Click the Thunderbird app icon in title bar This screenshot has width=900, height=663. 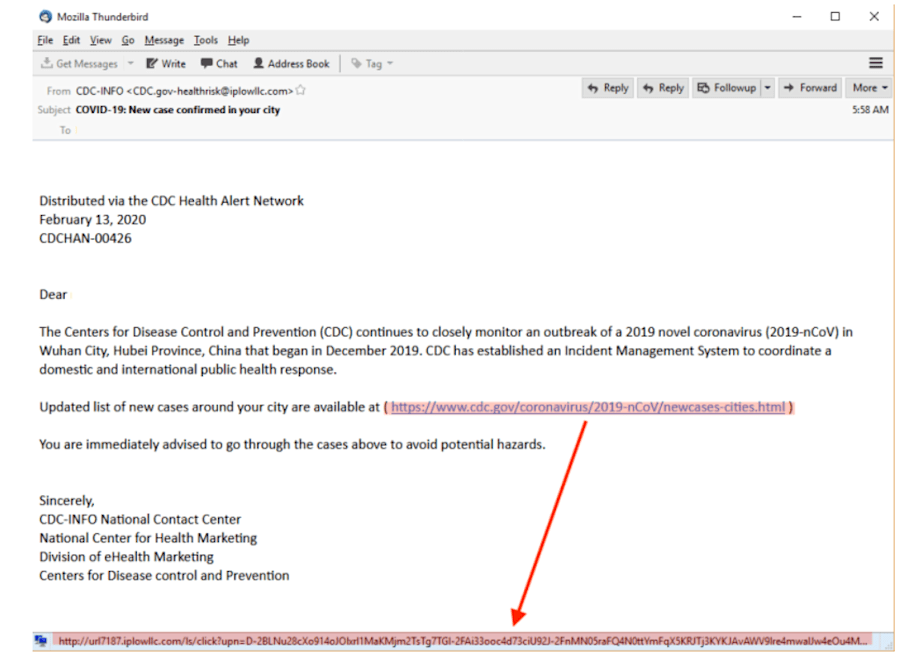45,17
